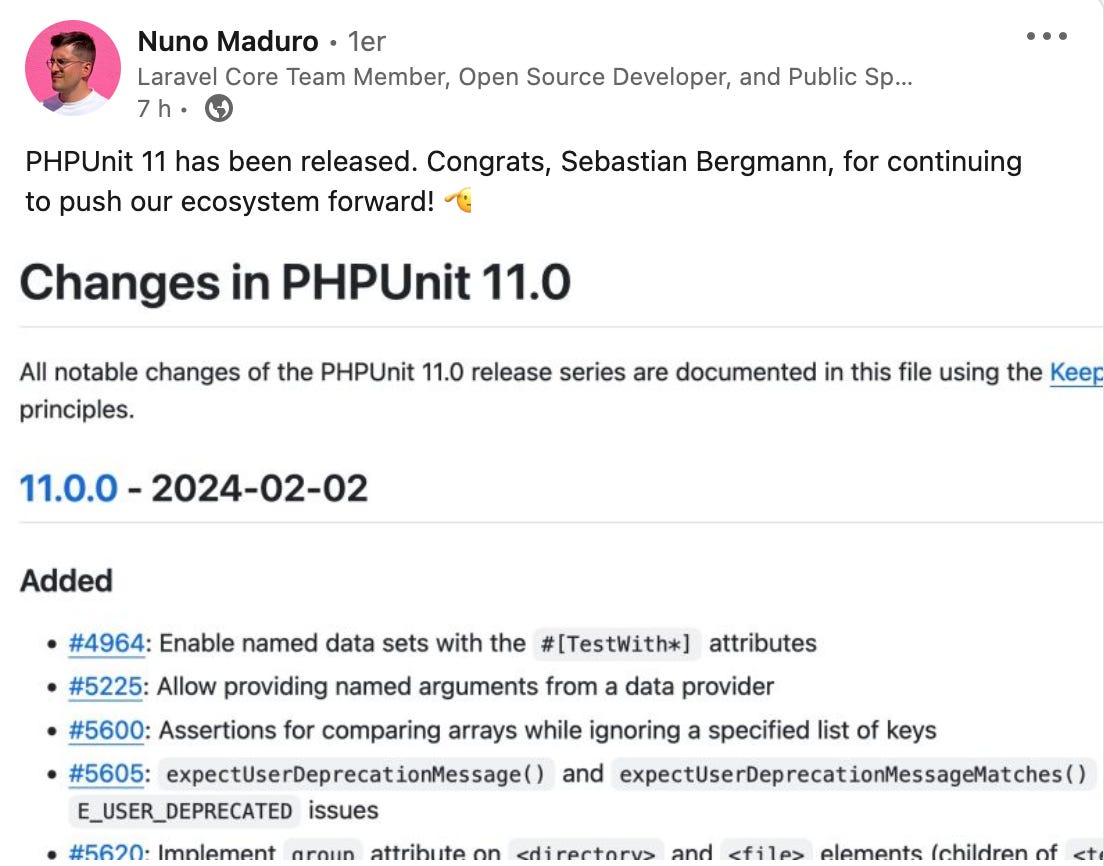
Task: Click the pointing hand emoji in the post
Action: 458,201
